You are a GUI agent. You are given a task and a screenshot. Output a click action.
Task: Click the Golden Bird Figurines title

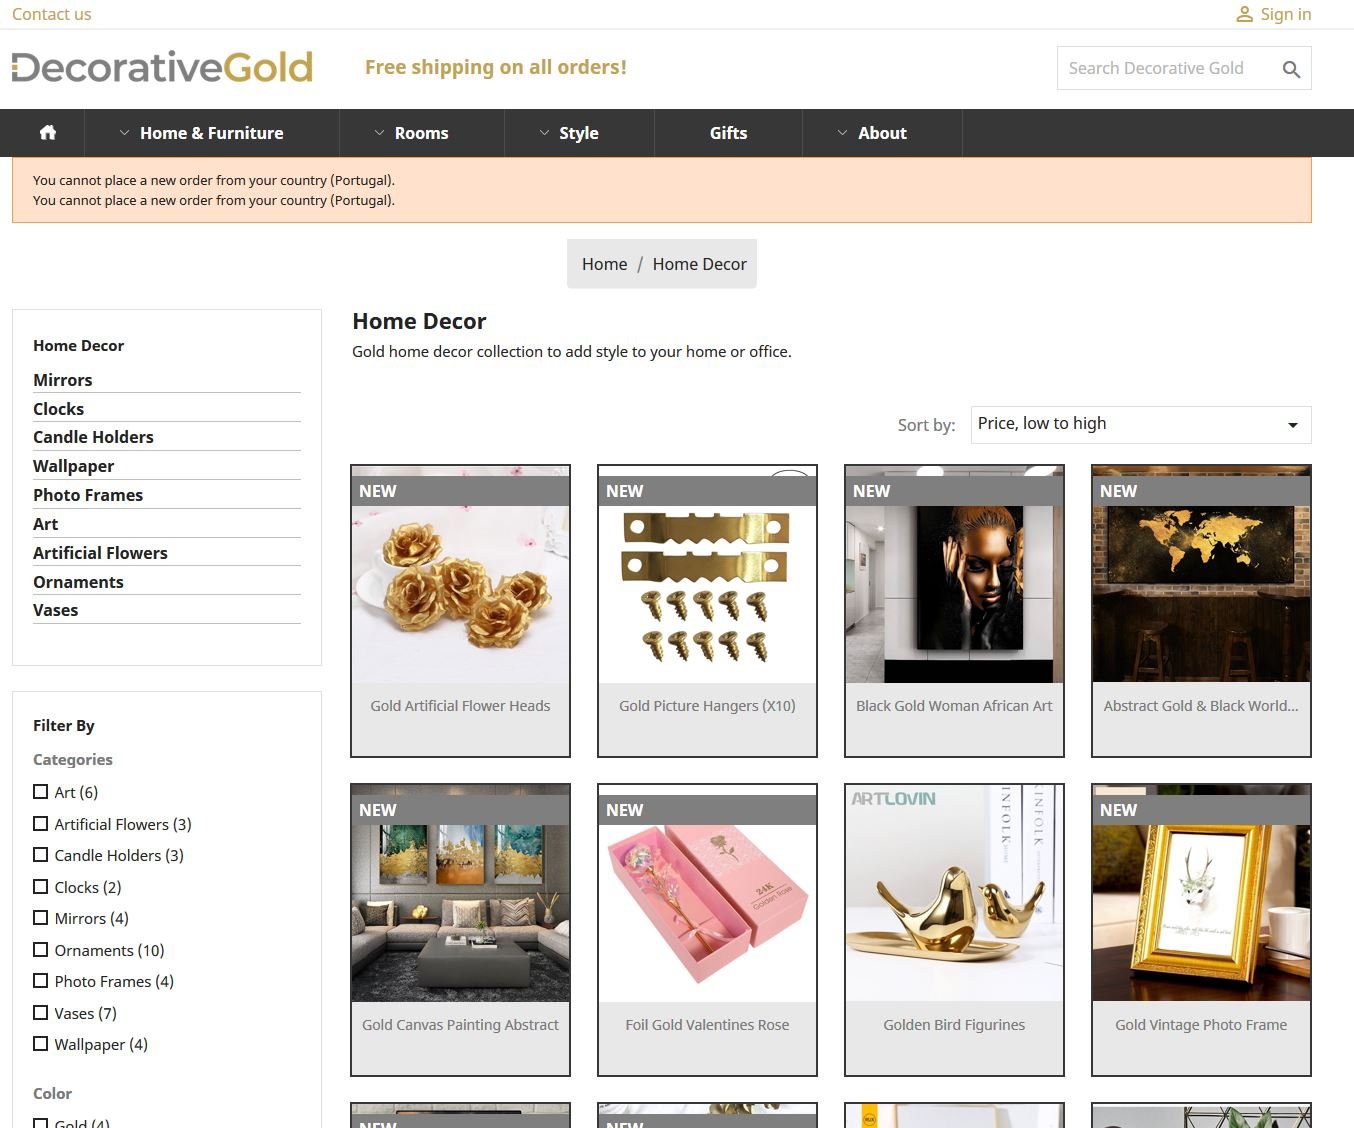tap(954, 1025)
